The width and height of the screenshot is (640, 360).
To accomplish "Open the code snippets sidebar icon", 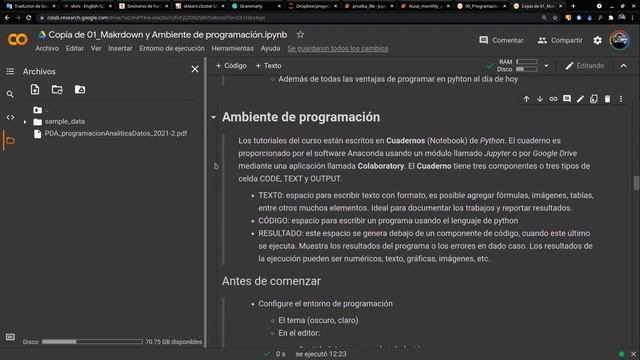I will click(x=10, y=118).
